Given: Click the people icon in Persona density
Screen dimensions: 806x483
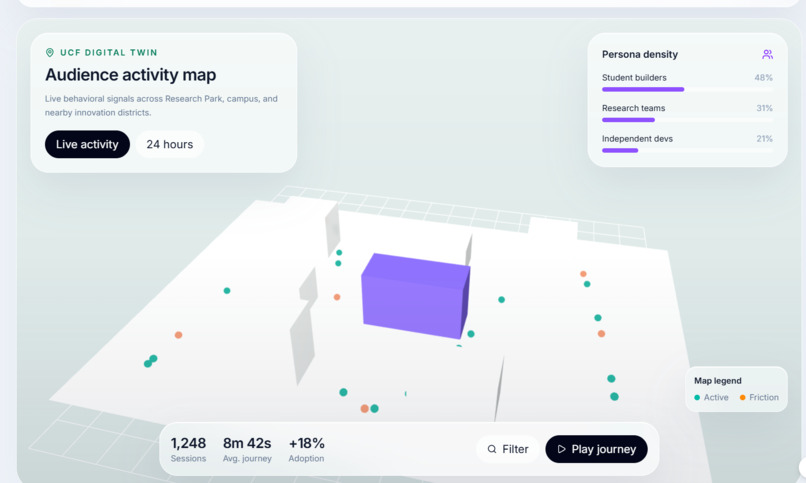Looking at the screenshot, I should tap(767, 54).
